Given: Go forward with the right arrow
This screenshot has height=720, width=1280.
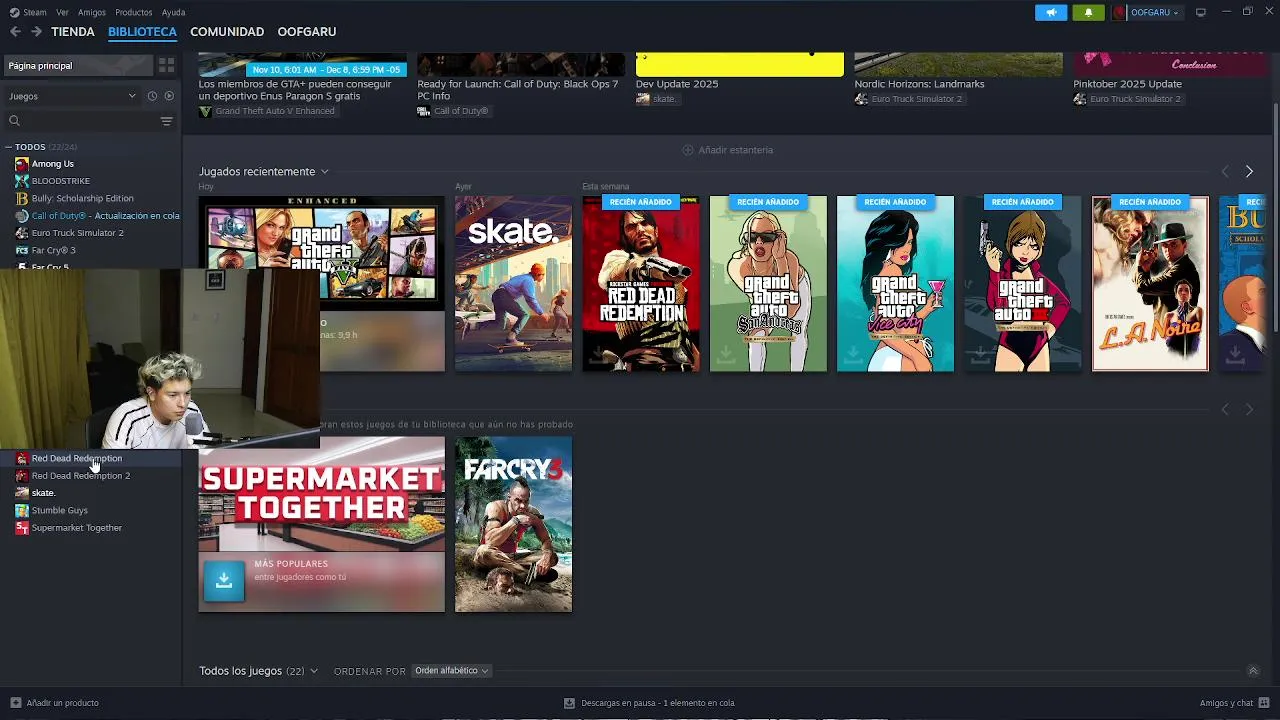Looking at the screenshot, I should point(36,32).
